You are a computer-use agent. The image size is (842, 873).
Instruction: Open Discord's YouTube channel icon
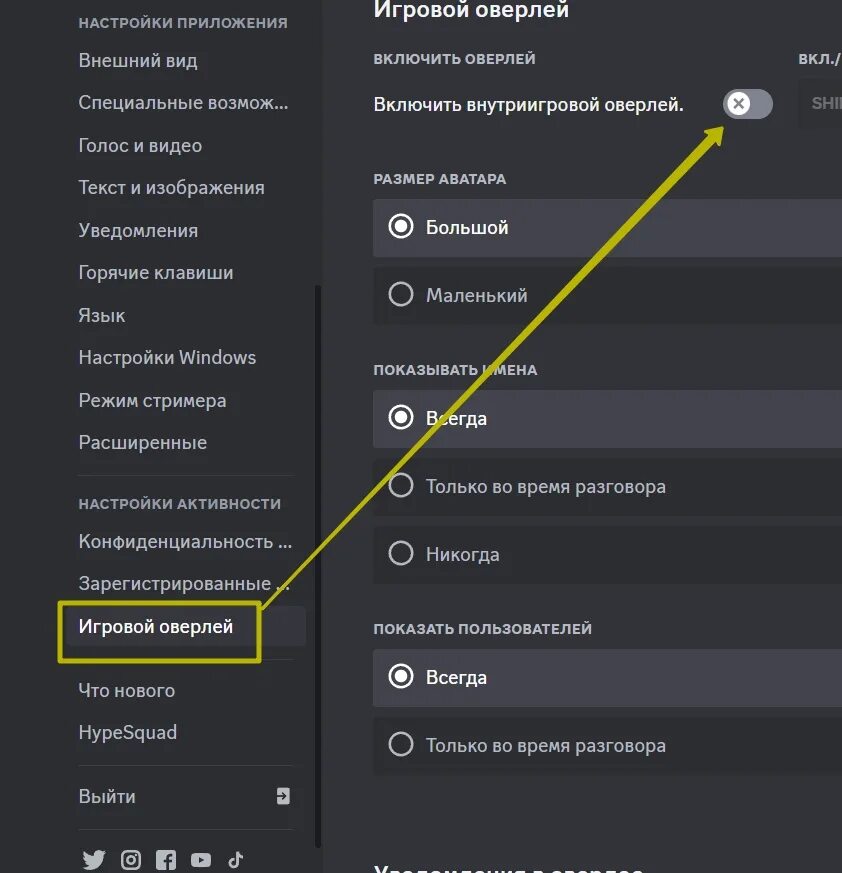pyautogui.click(x=201, y=859)
